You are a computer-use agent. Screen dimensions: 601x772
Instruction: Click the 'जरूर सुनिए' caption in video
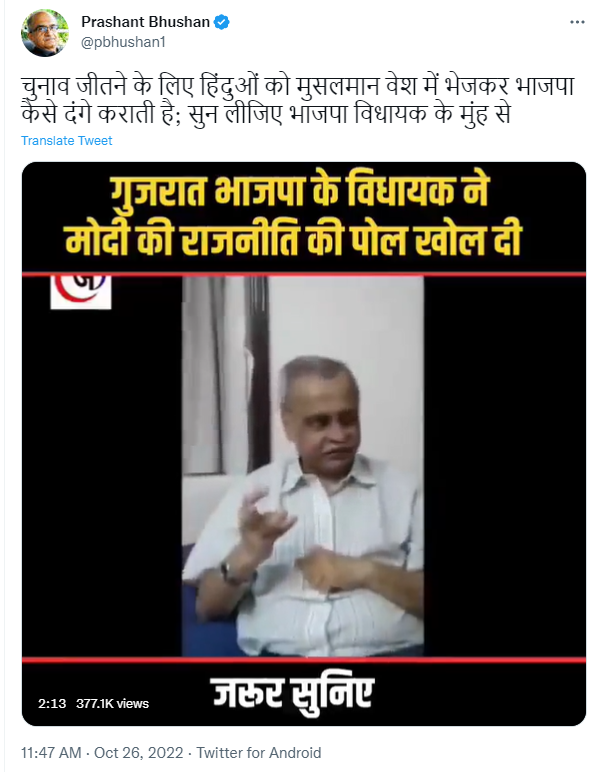click(x=293, y=694)
